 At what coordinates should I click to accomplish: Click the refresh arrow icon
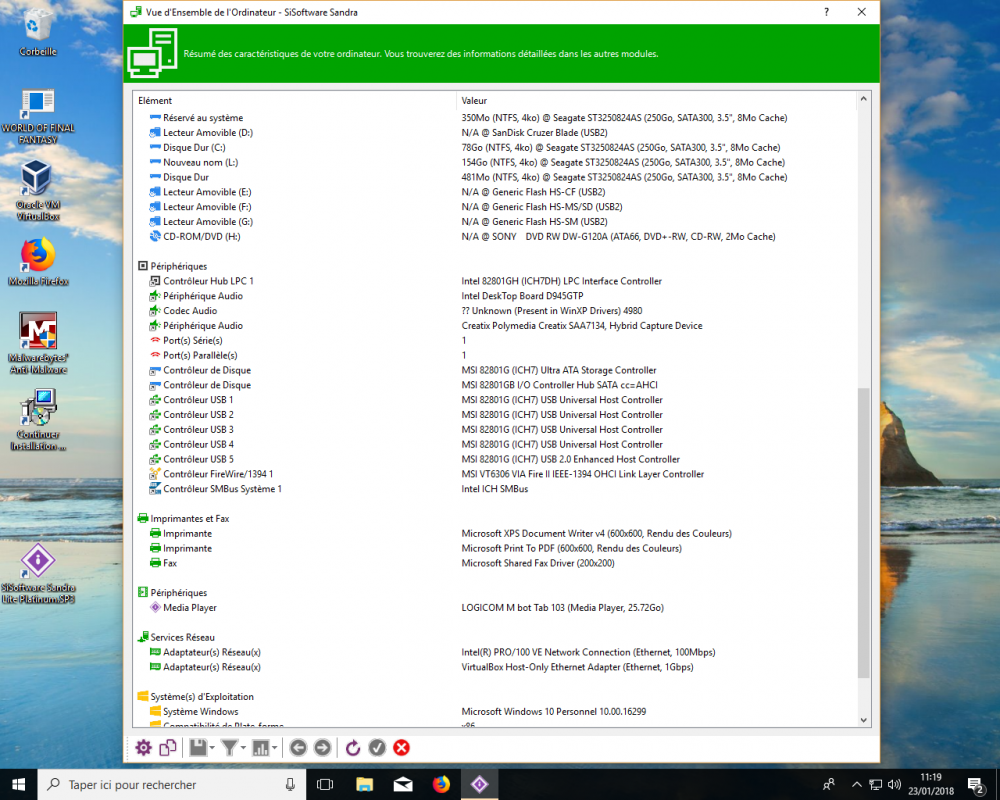coord(353,747)
